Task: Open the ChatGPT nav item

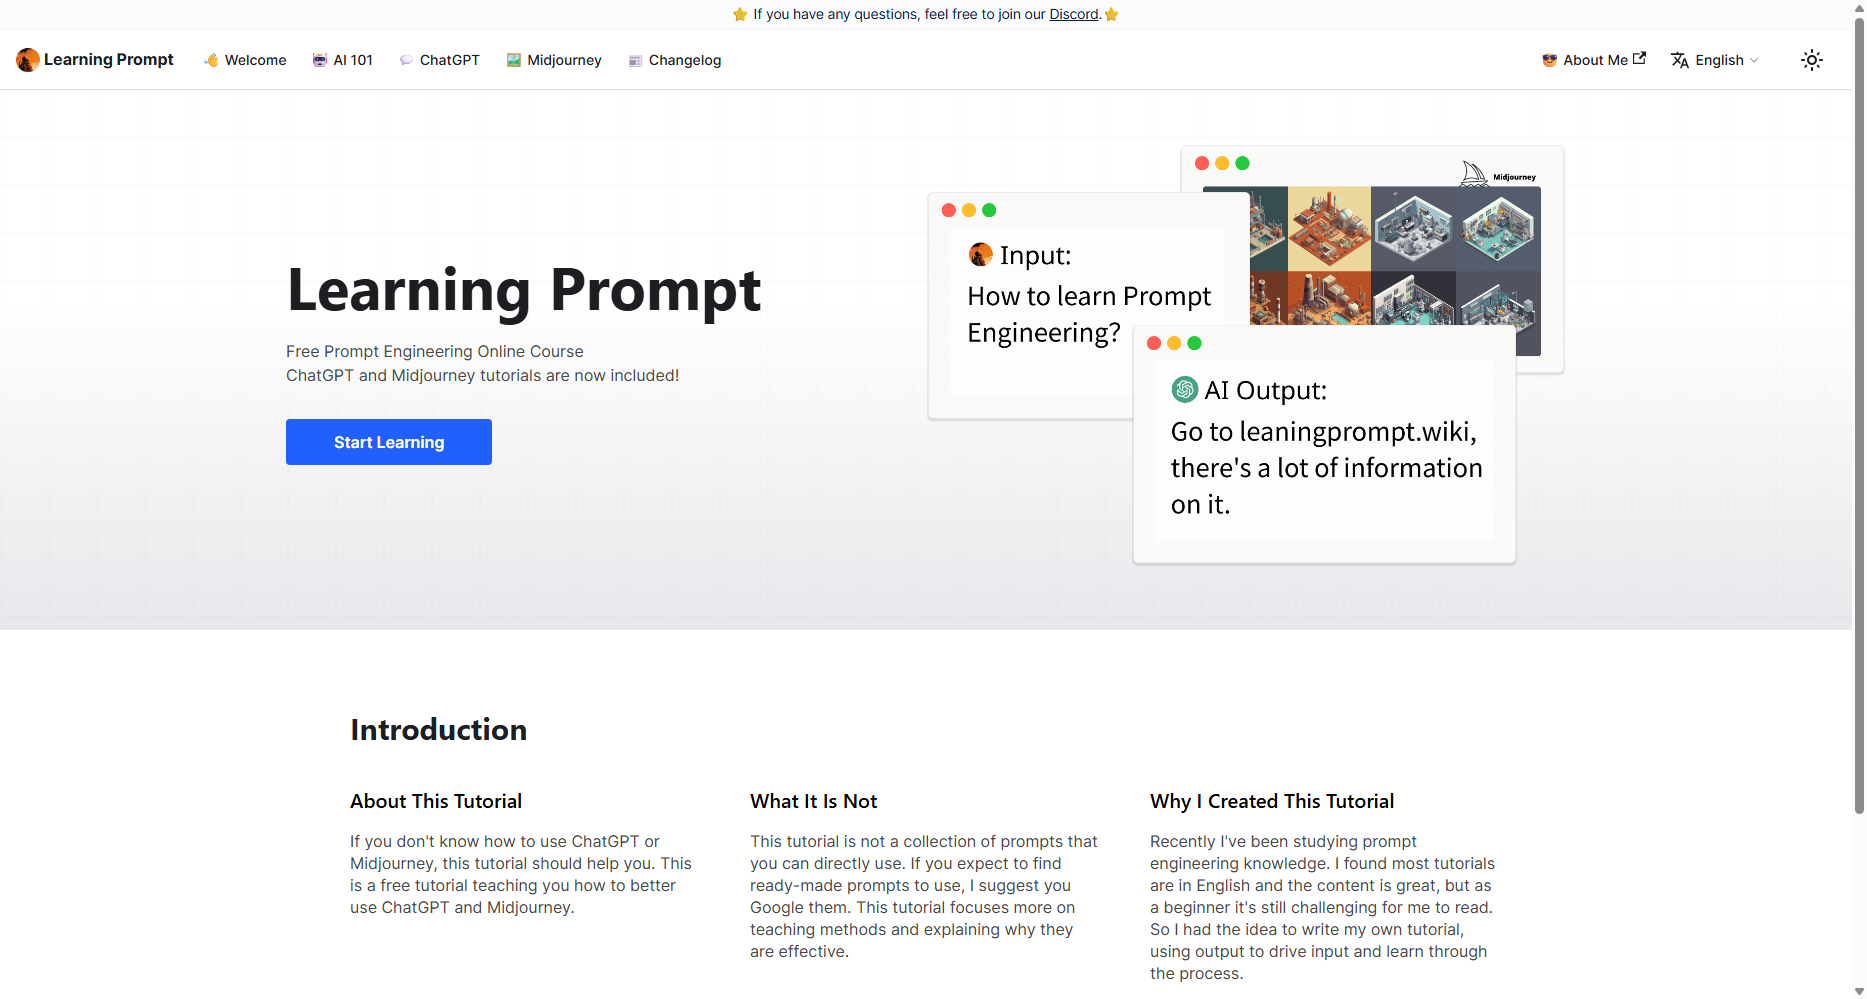Action: (x=439, y=60)
